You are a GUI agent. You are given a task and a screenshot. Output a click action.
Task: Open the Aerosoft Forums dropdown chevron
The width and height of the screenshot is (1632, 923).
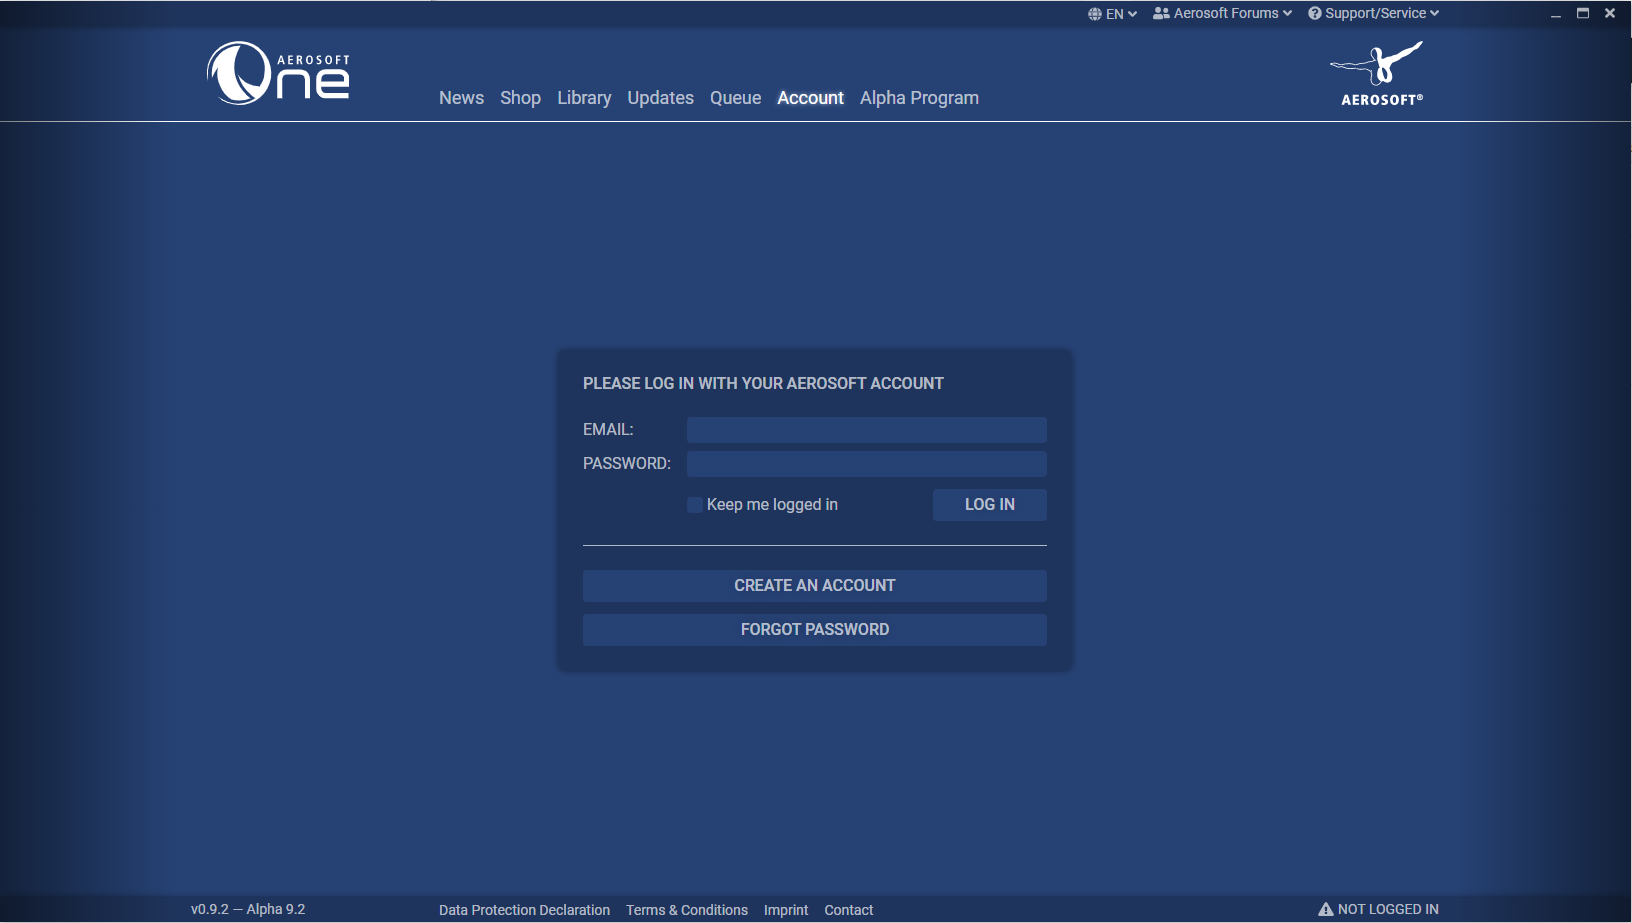point(1288,13)
